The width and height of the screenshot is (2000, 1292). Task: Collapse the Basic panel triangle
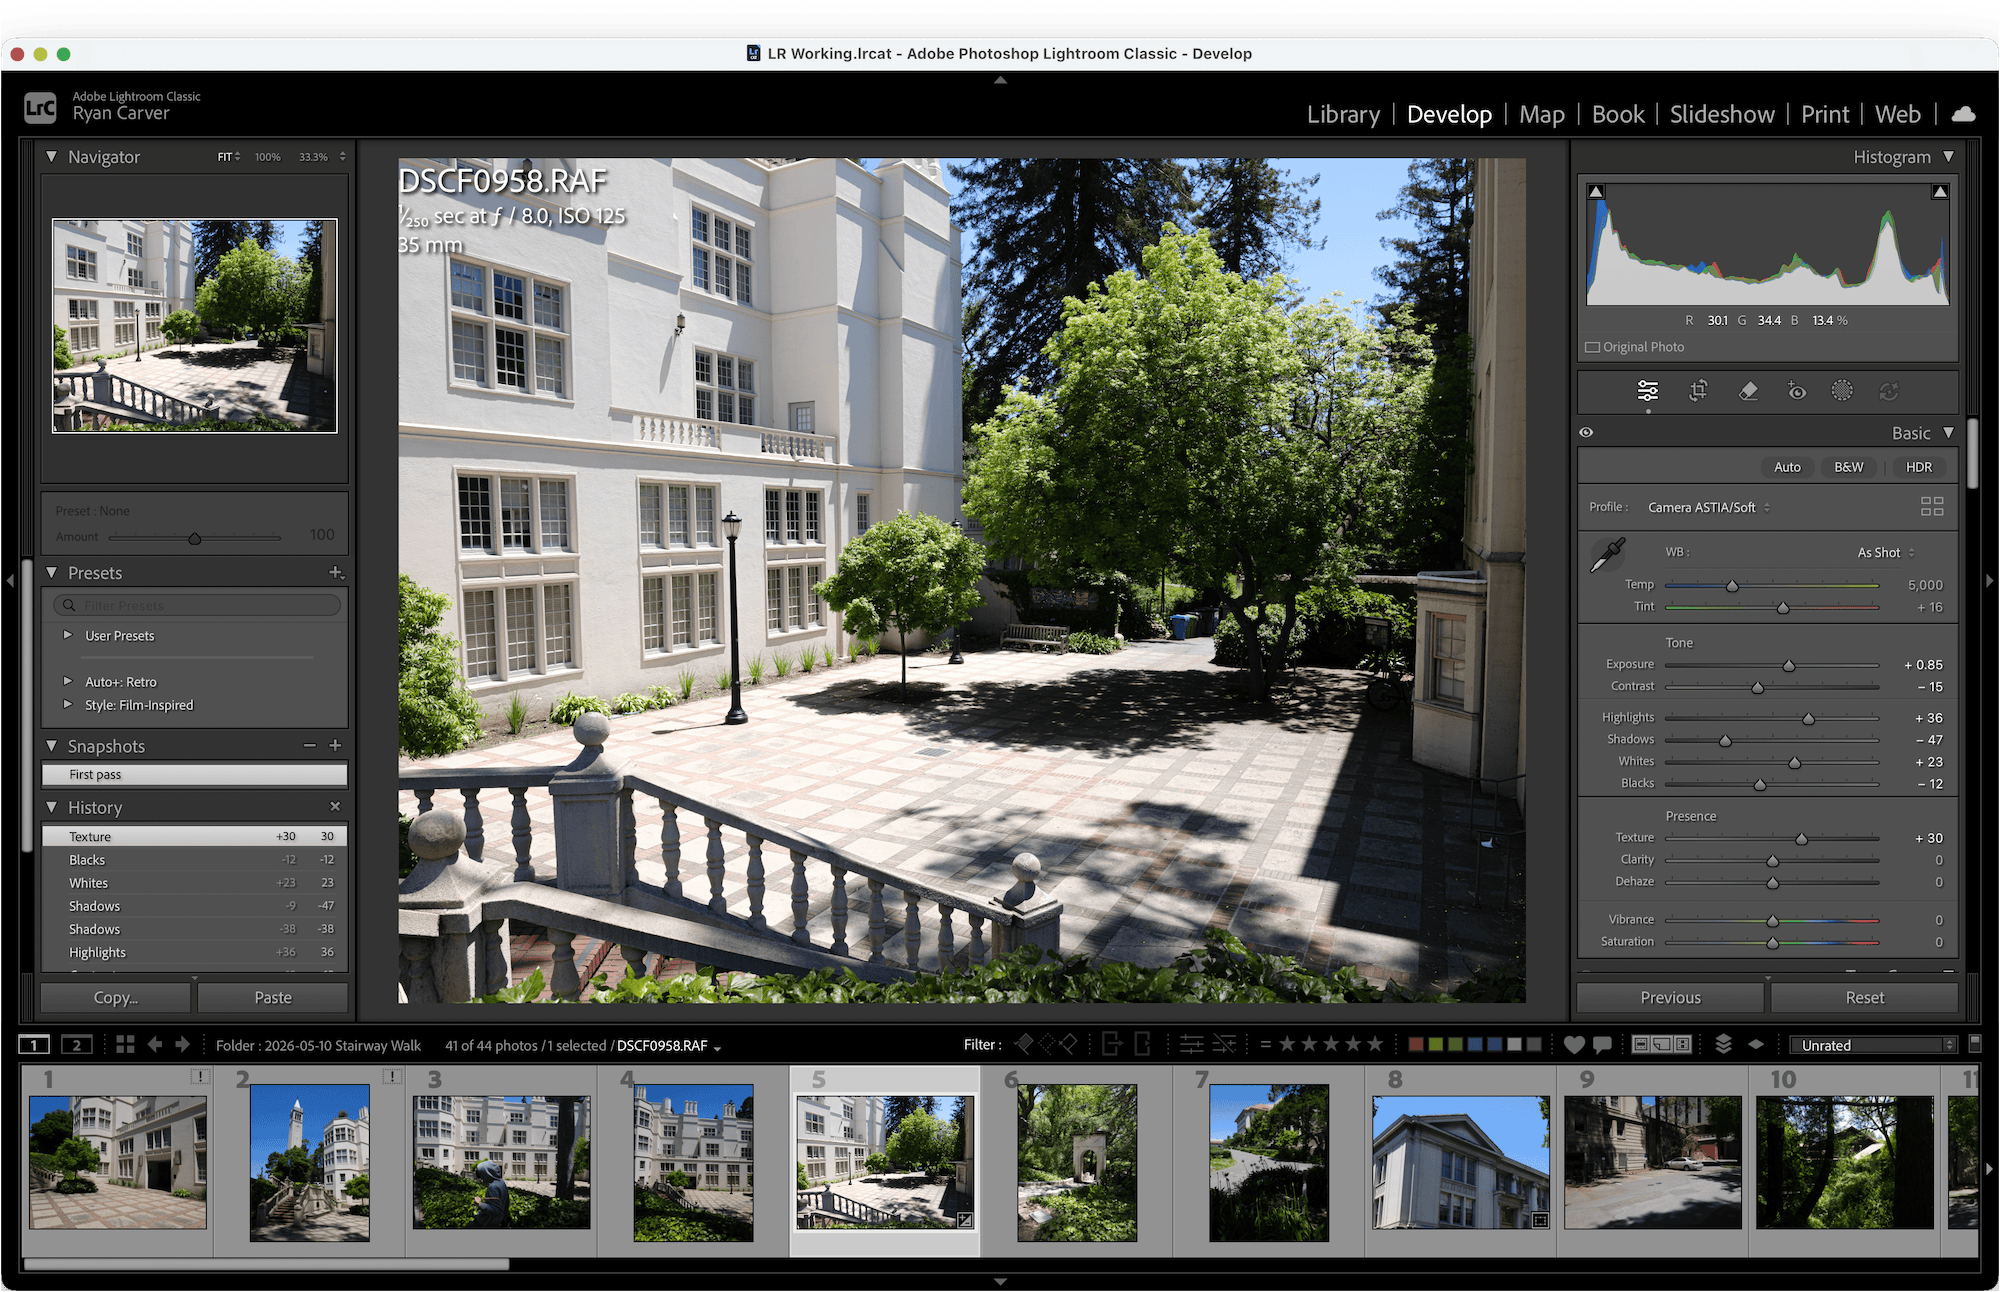(x=1948, y=432)
